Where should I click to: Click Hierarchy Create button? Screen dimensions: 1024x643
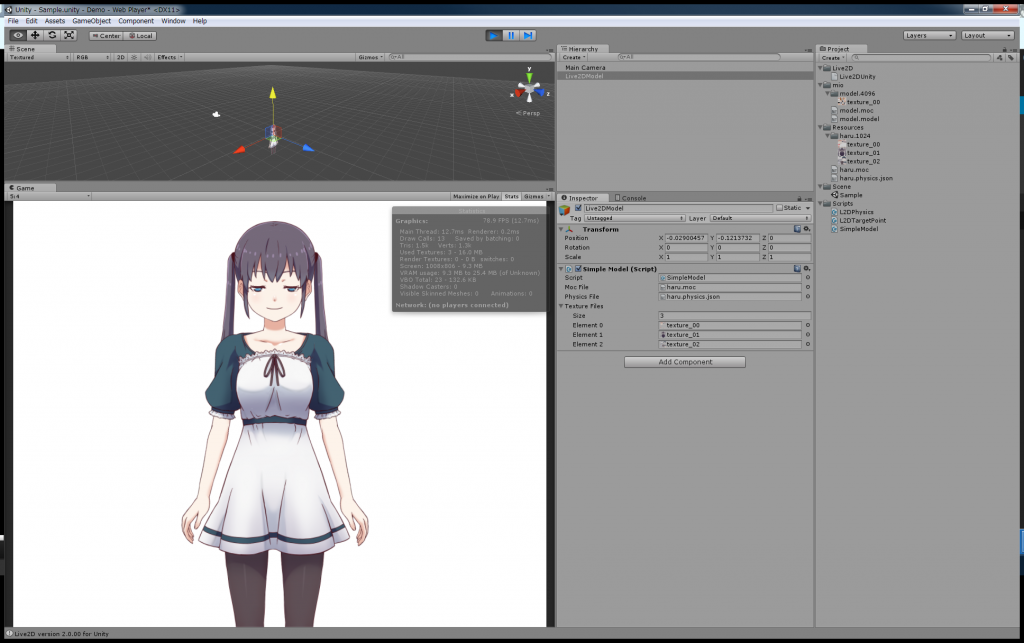click(574, 57)
